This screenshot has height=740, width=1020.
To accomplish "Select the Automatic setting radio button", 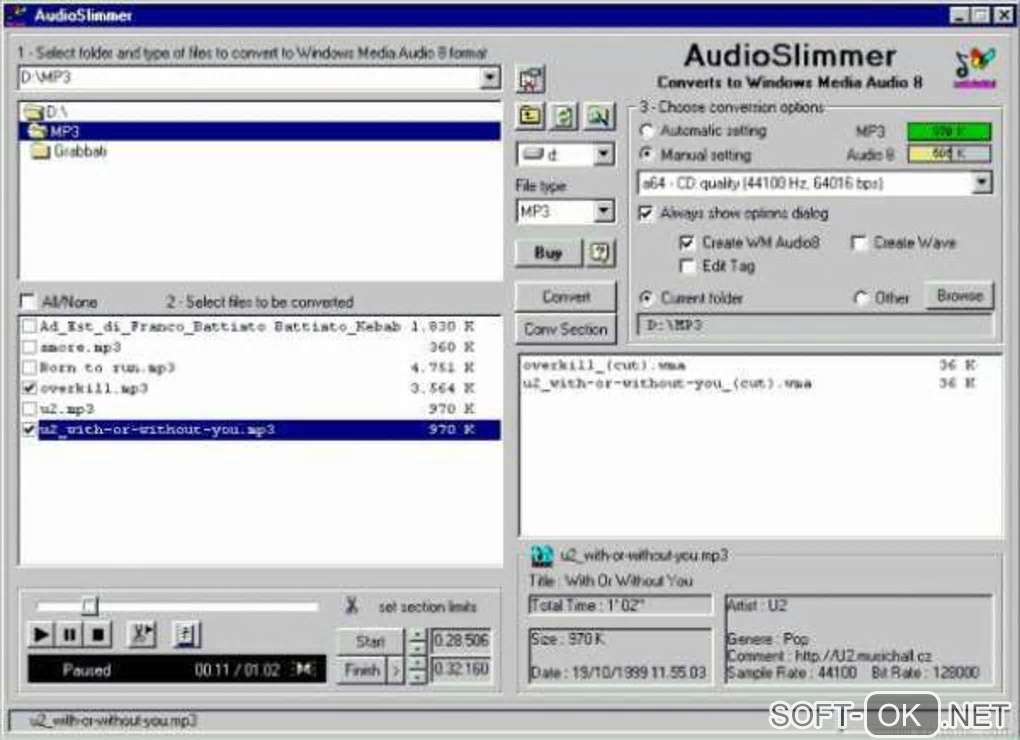I will point(646,131).
